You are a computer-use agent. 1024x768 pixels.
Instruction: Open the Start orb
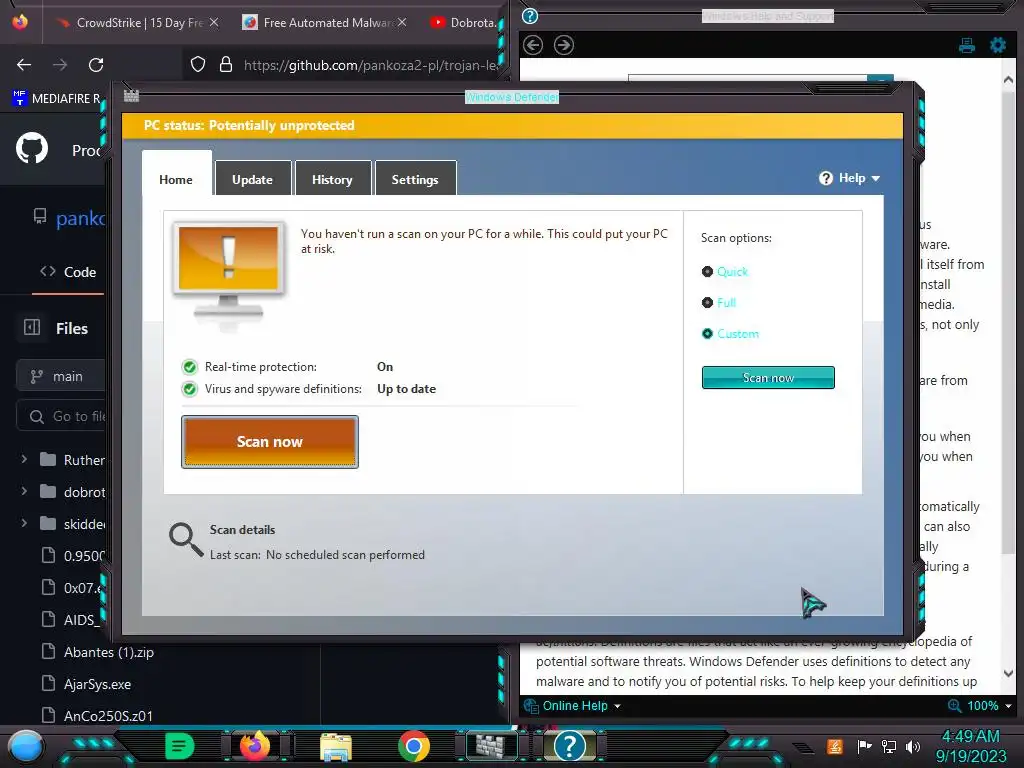pos(24,747)
